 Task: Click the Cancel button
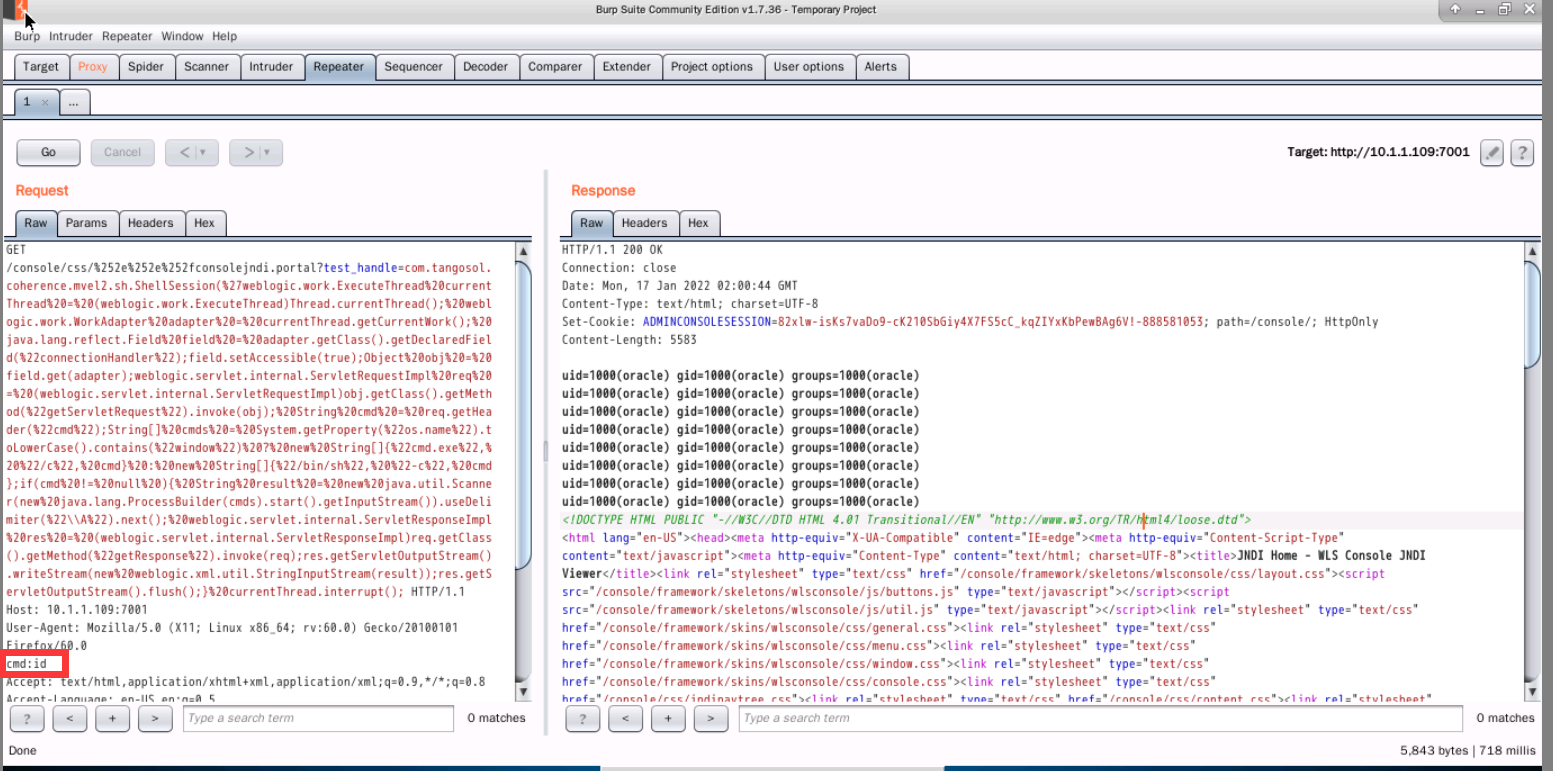tap(122, 152)
